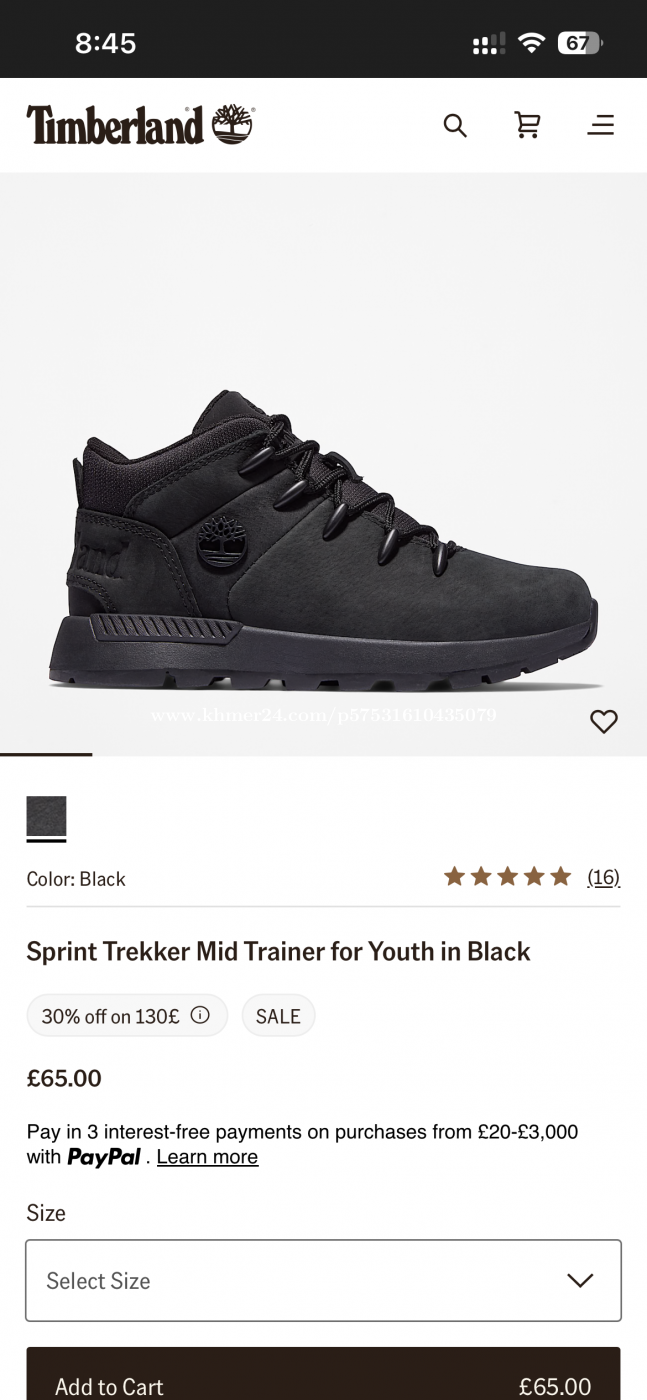Click the SALE badge
Image resolution: width=647 pixels, height=1400 pixels.
(278, 1016)
